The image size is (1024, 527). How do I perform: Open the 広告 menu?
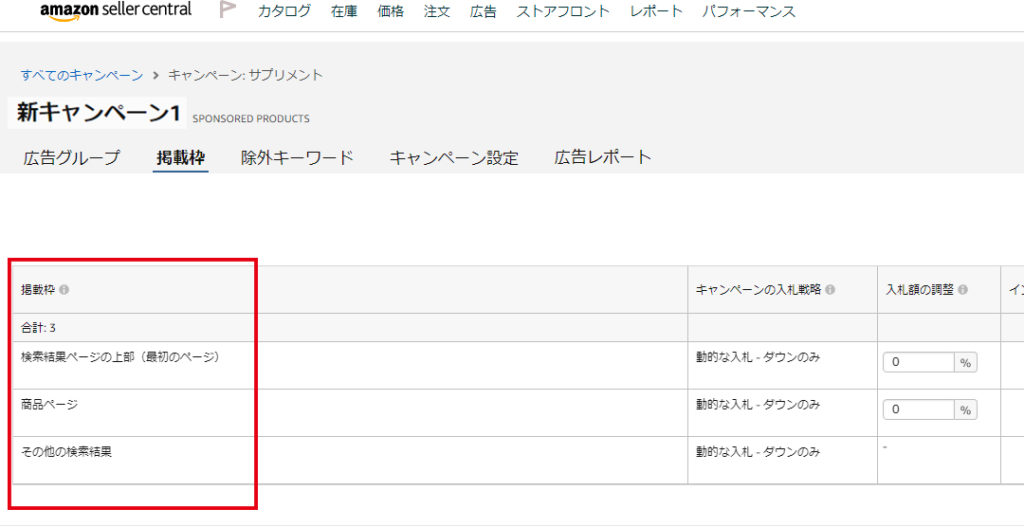[x=483, y=11]
